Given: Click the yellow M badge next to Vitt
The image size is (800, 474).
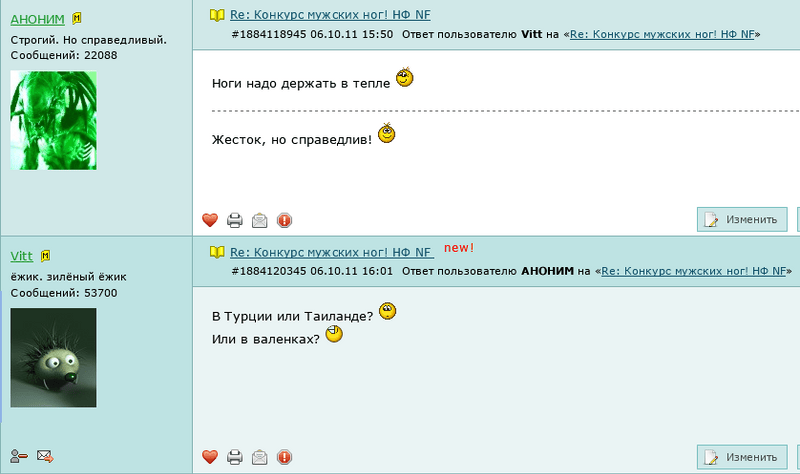Looking at the screenshot, I should [45, 256].
